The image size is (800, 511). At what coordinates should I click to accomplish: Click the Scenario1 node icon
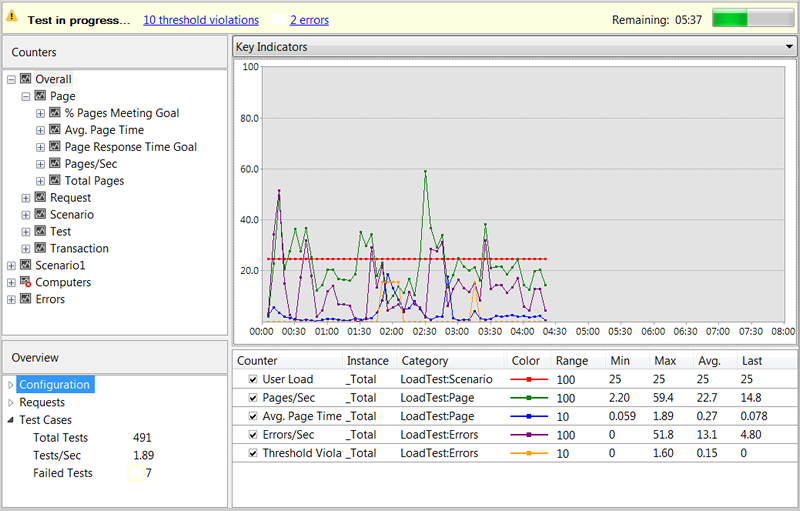point(25,266)
